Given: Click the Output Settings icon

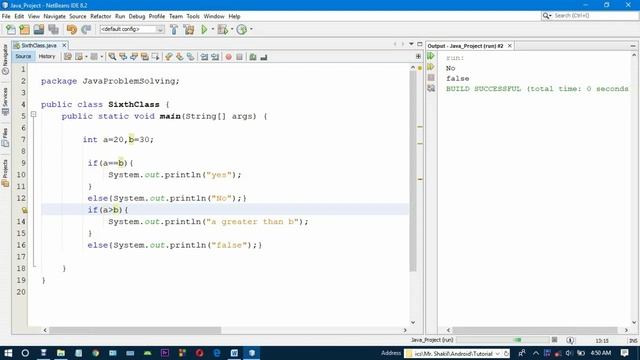Looking at the screenshot, I should tap(431, 88).
